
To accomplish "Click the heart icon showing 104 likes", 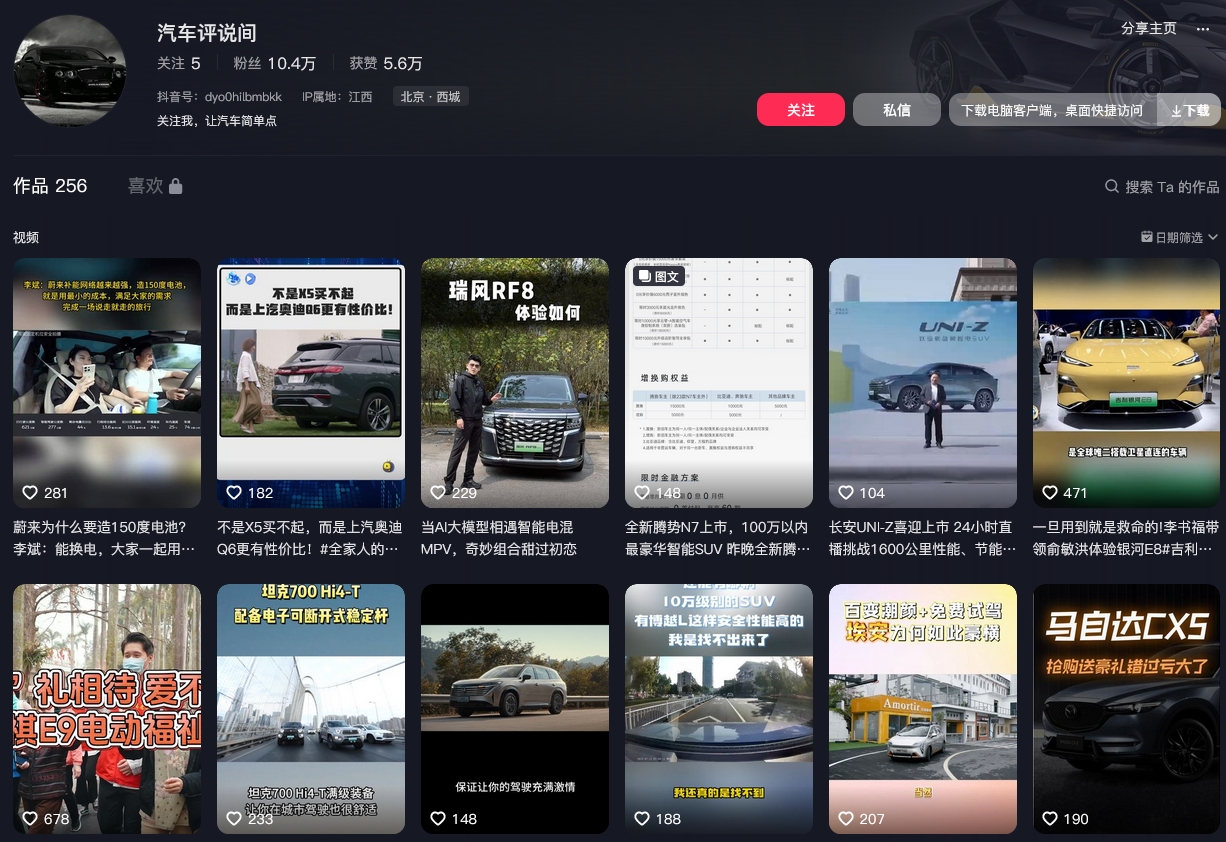I will [x=846, y=493].
